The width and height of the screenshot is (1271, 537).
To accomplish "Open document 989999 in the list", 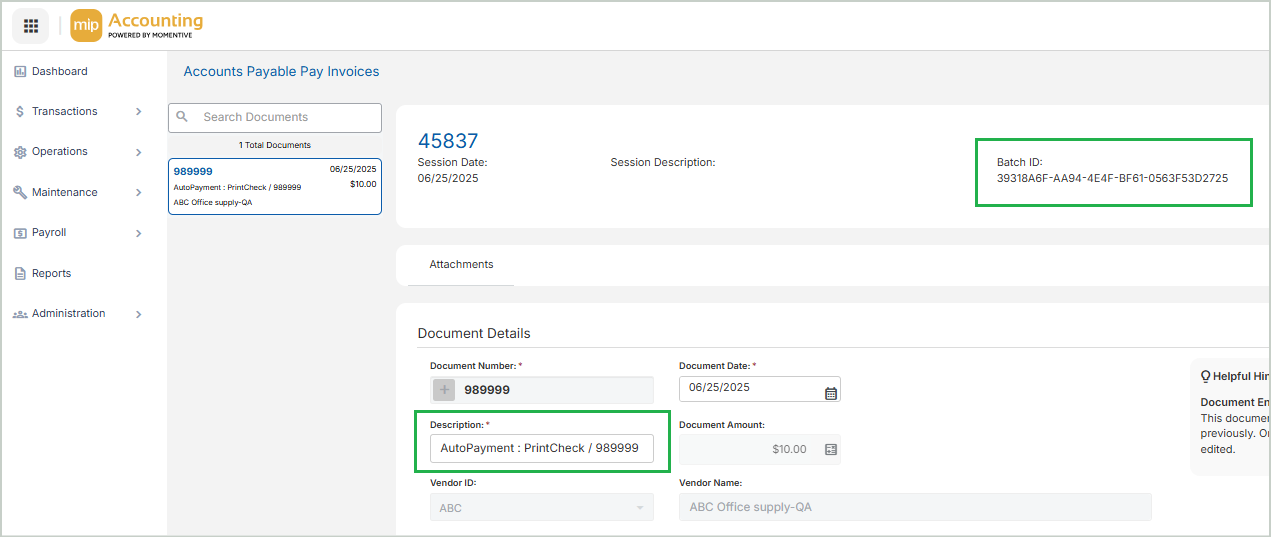I will [x=274, y=186].
